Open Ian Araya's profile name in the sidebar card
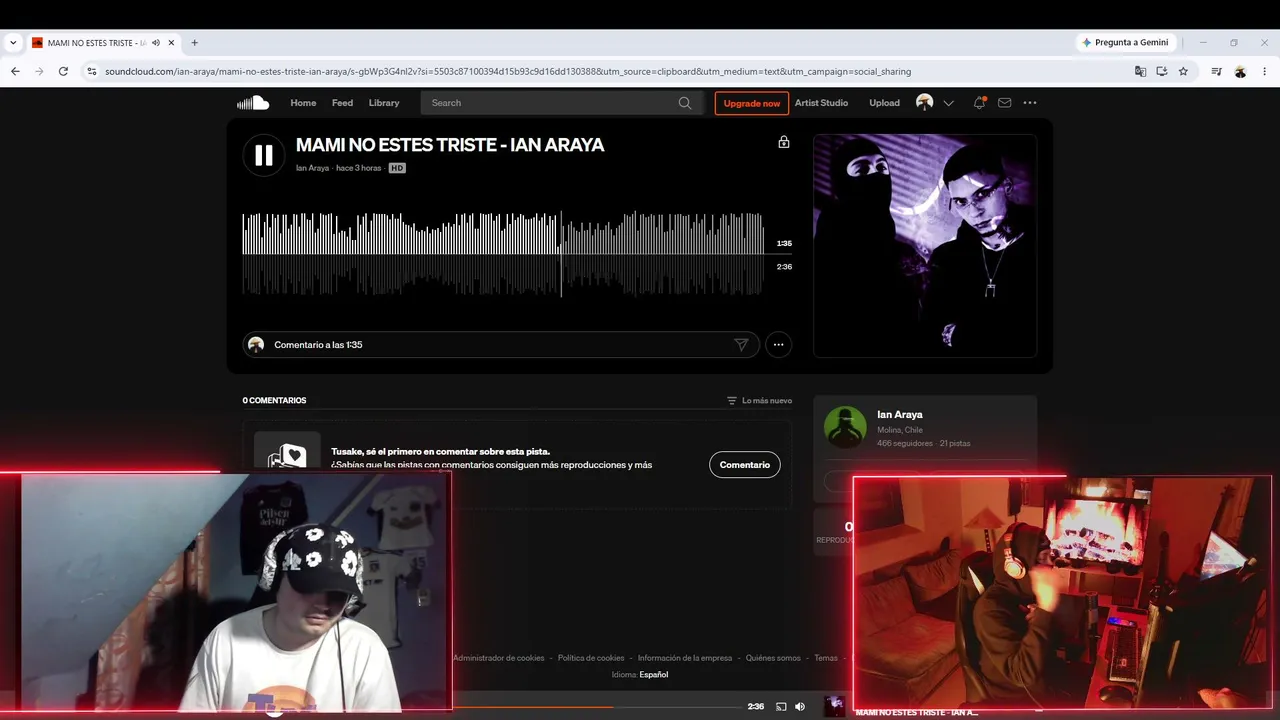Screen dimensions: 1280x720 click(900, 415)
